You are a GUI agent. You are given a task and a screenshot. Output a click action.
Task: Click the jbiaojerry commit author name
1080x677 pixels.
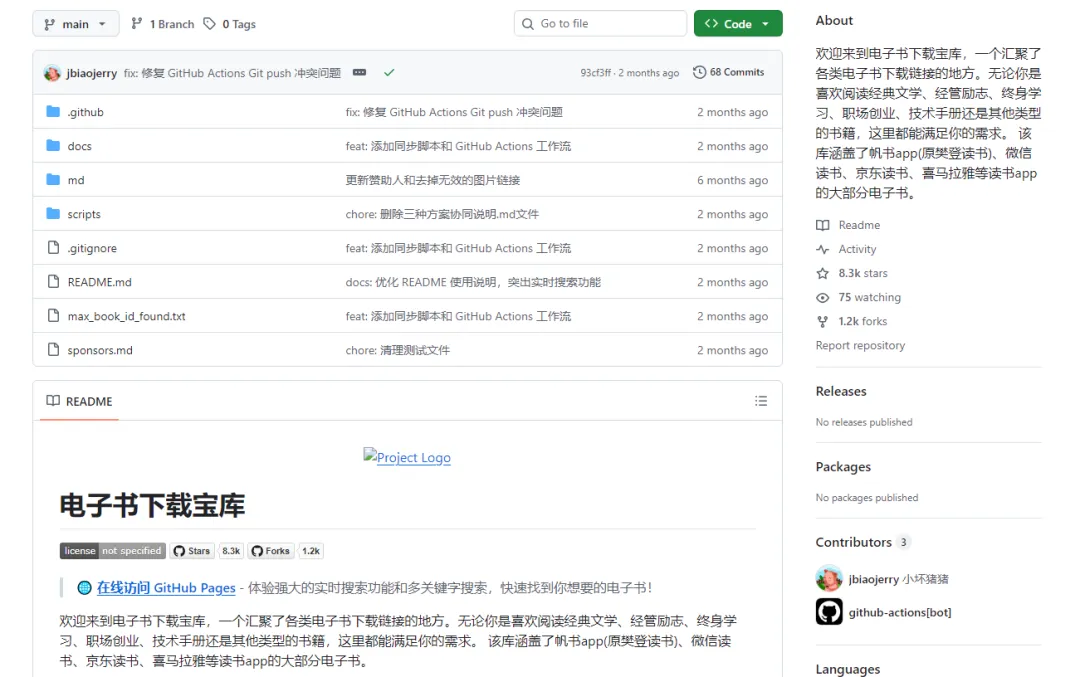tap(92, 73)
